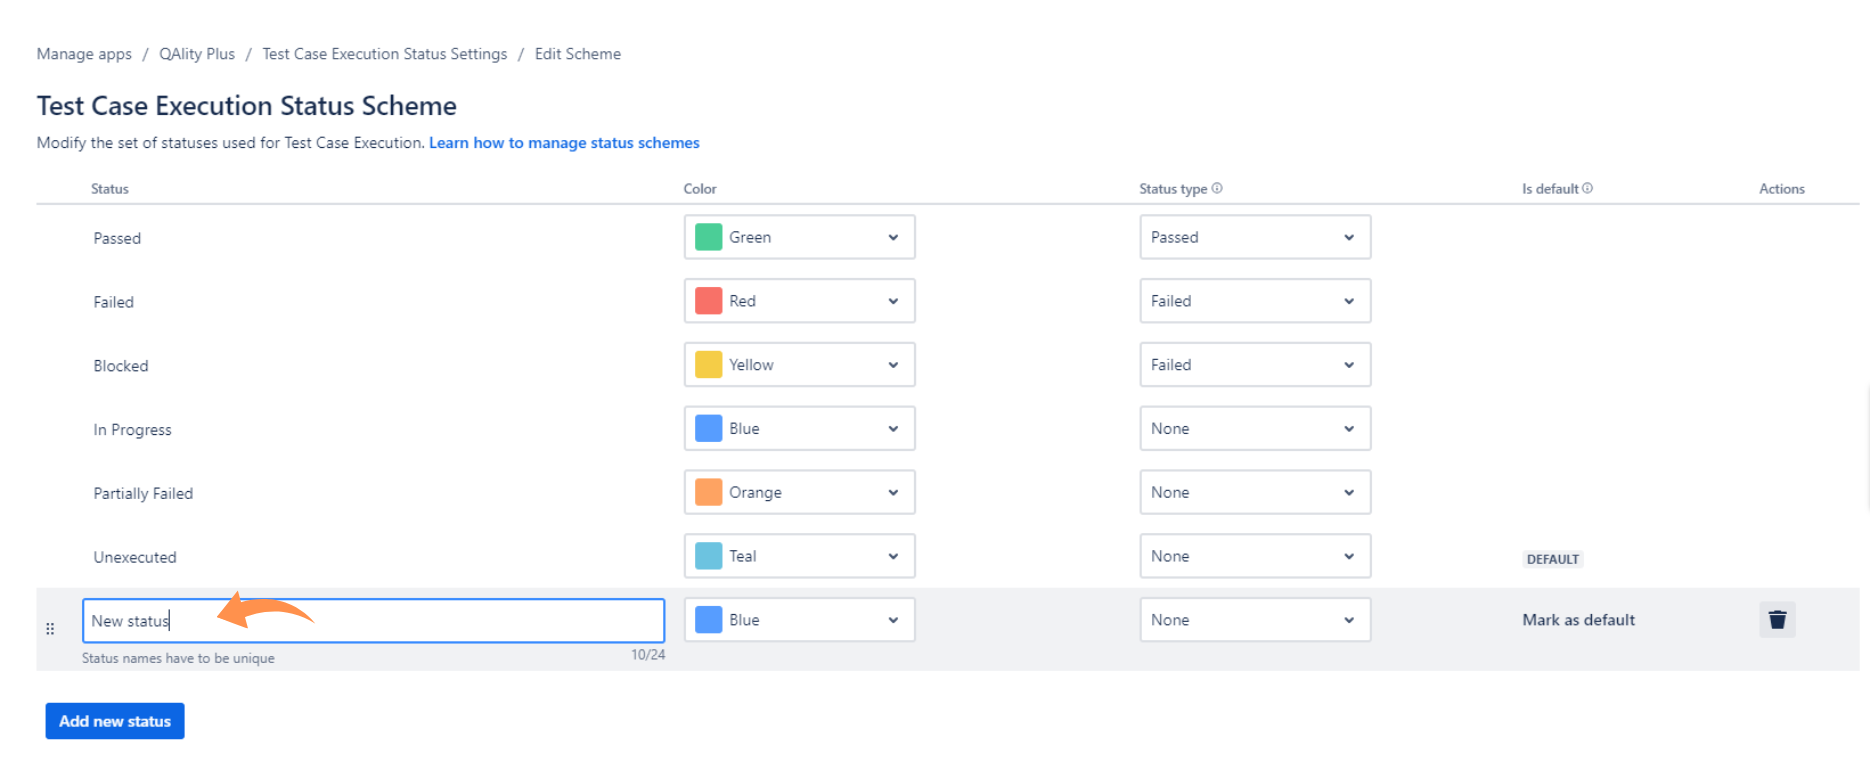This screenshot has height=780, width=1870.
Task: Go to Manage apps breadcrumb
Action: click(84, 54)
